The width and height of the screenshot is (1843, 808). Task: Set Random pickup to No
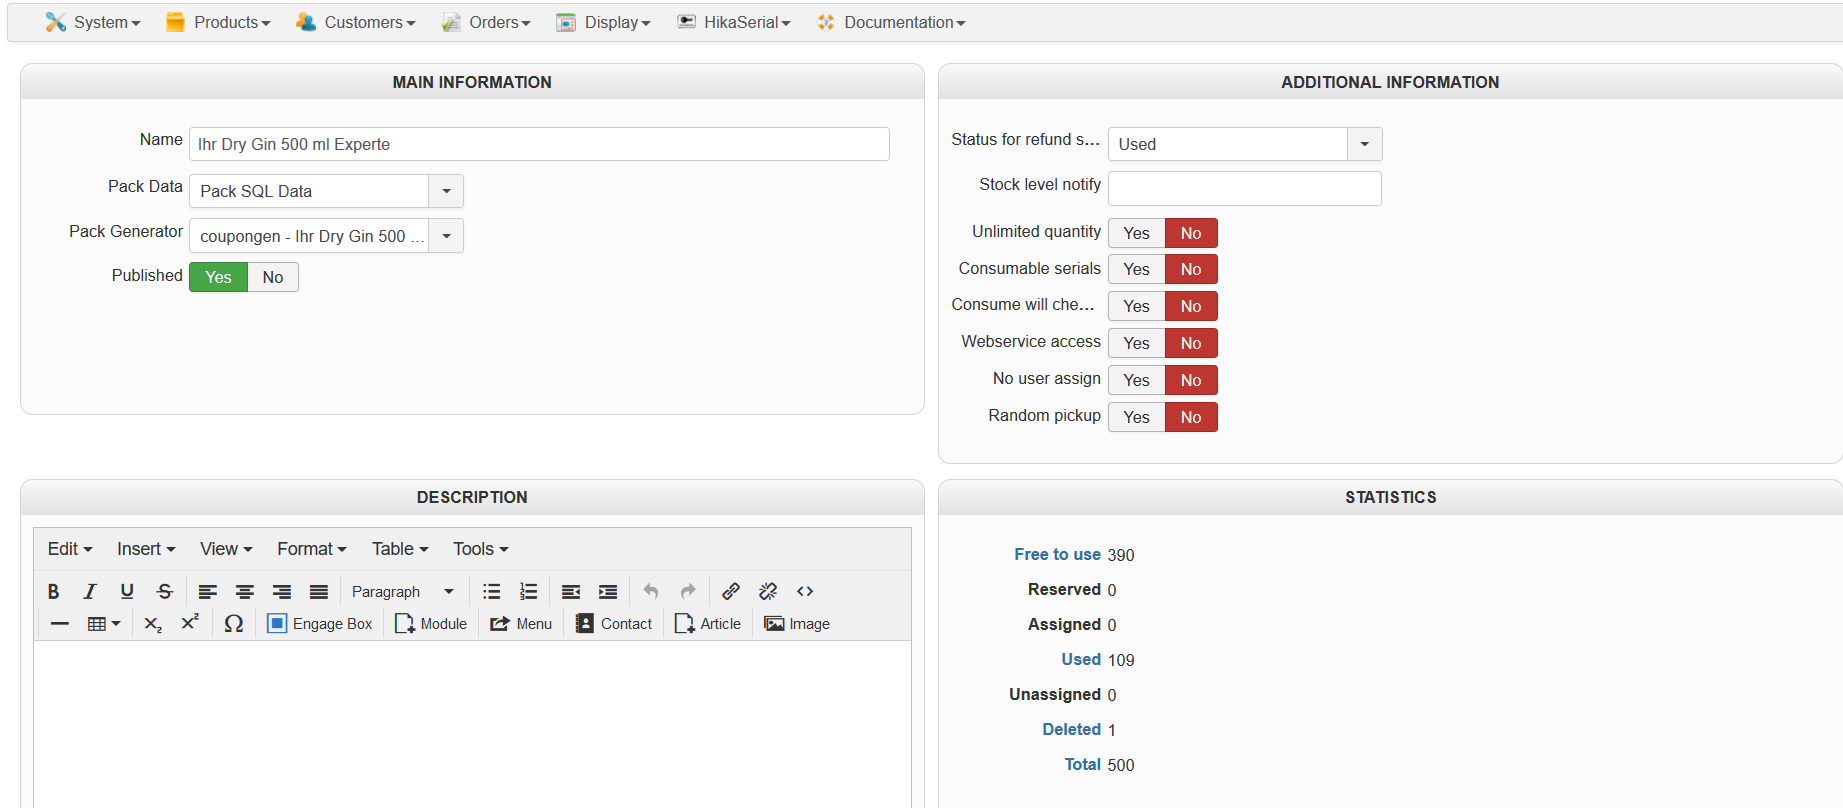(x=1191, y=417)
